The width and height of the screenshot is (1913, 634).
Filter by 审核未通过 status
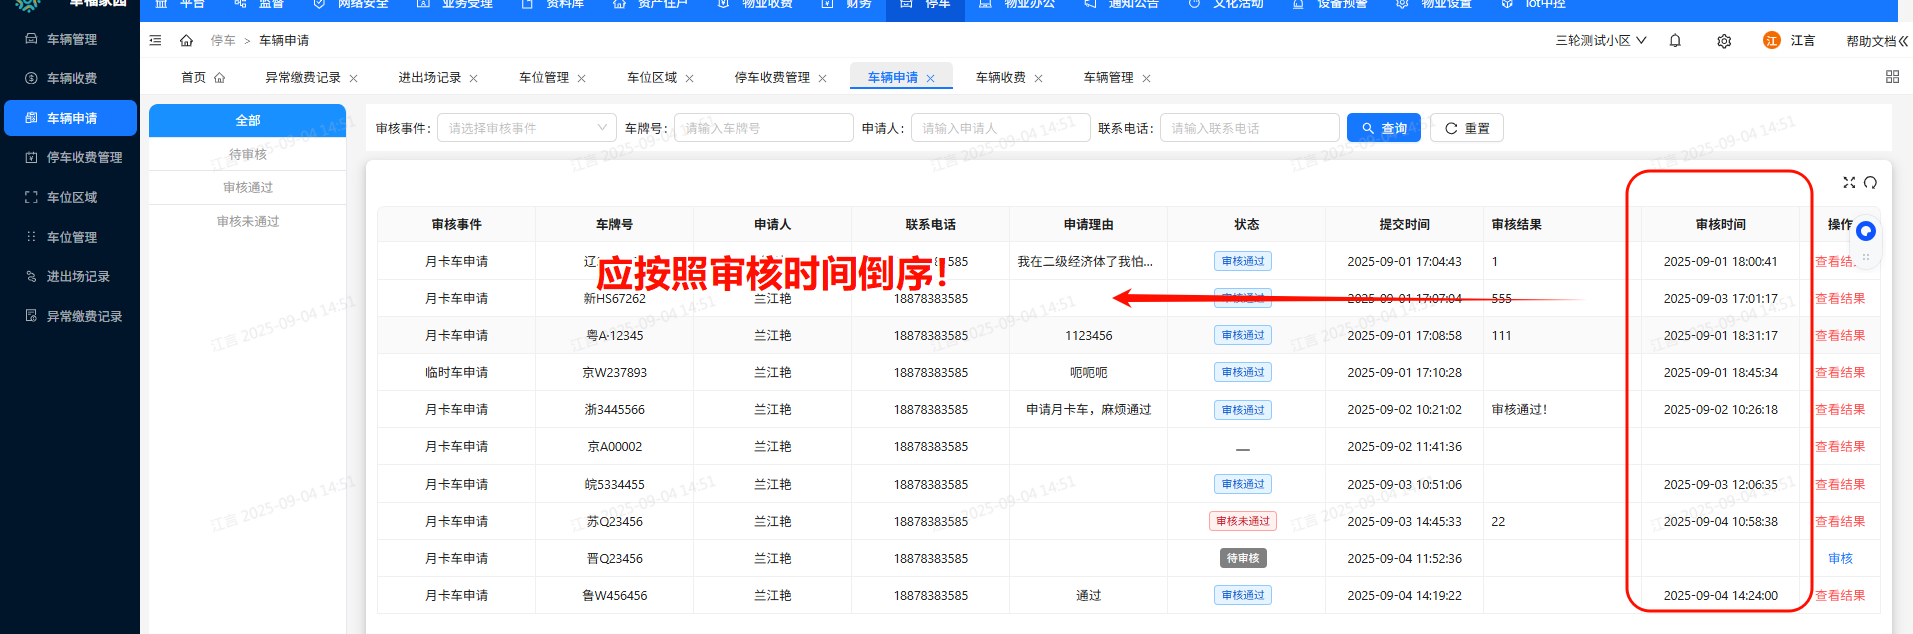tap(248, 221)
